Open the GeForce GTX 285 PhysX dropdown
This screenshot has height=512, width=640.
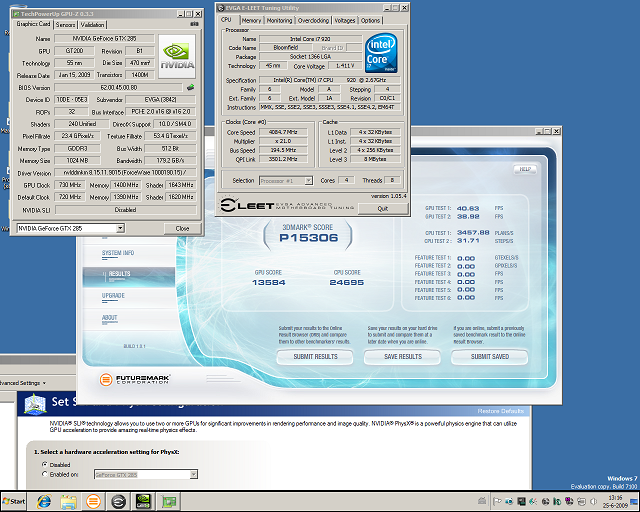[x=193, y=474]
